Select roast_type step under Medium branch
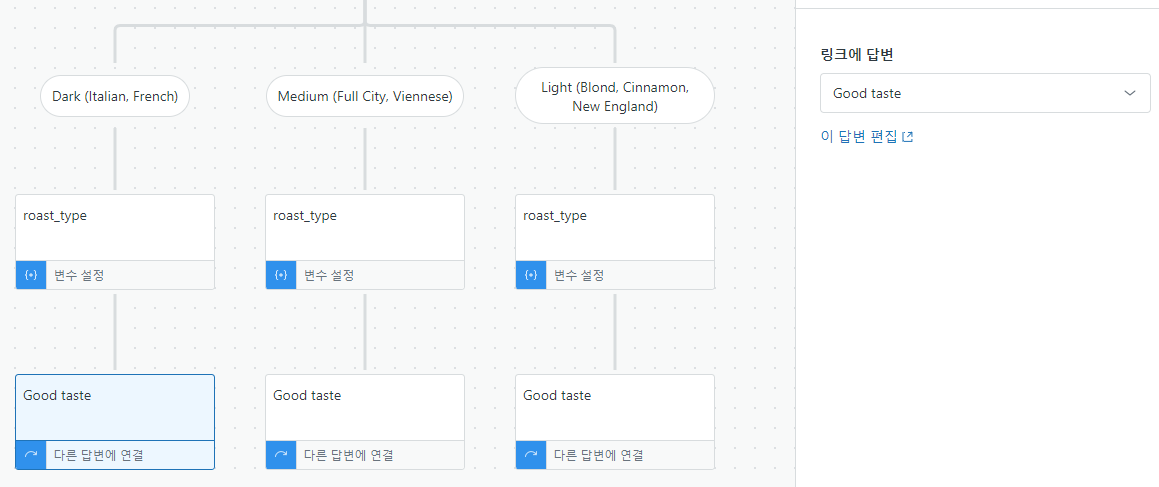 coord(364,242)
